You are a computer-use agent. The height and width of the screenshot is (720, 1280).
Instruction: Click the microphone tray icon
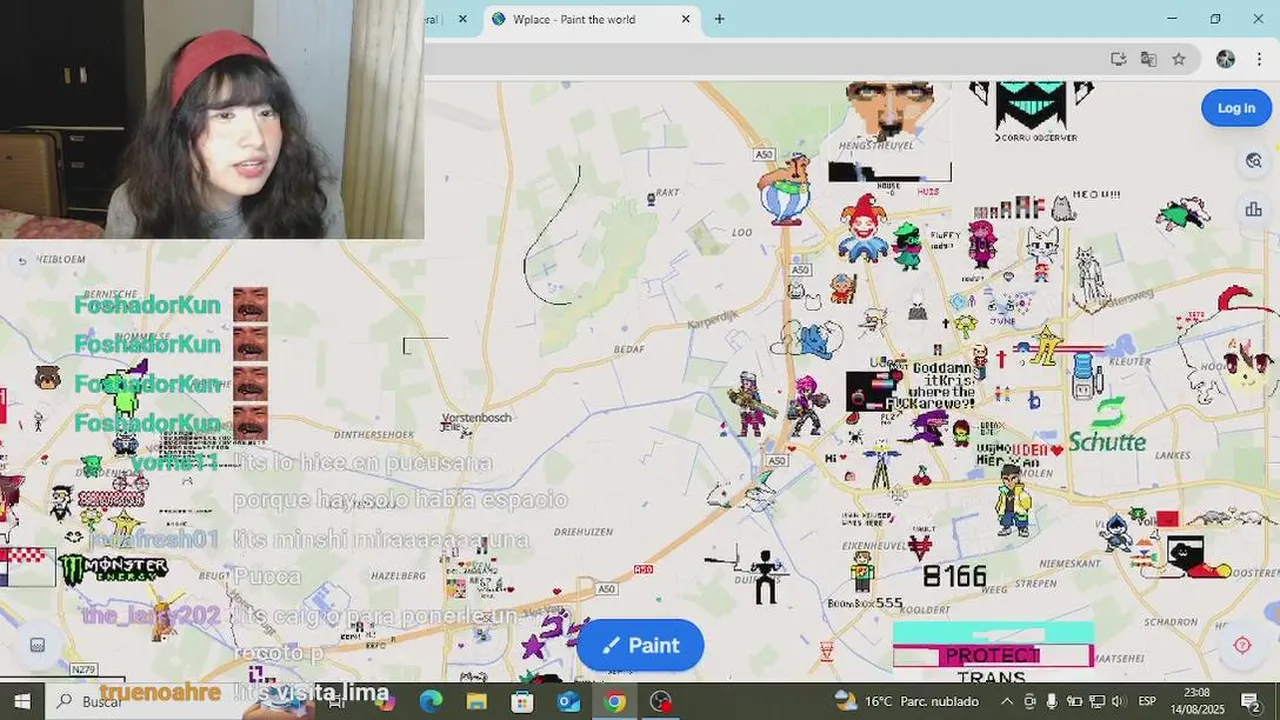(x=1052, y=701)
